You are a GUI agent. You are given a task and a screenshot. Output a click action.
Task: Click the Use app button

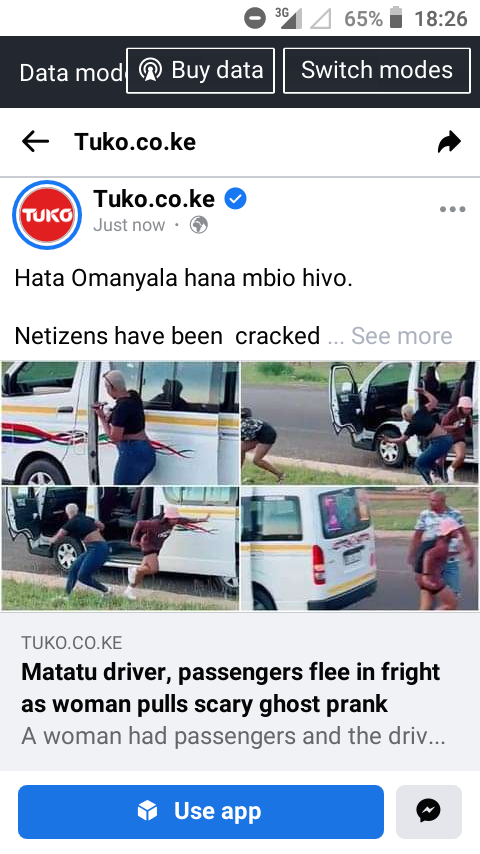pyautogui.click(x=201, y=812)
